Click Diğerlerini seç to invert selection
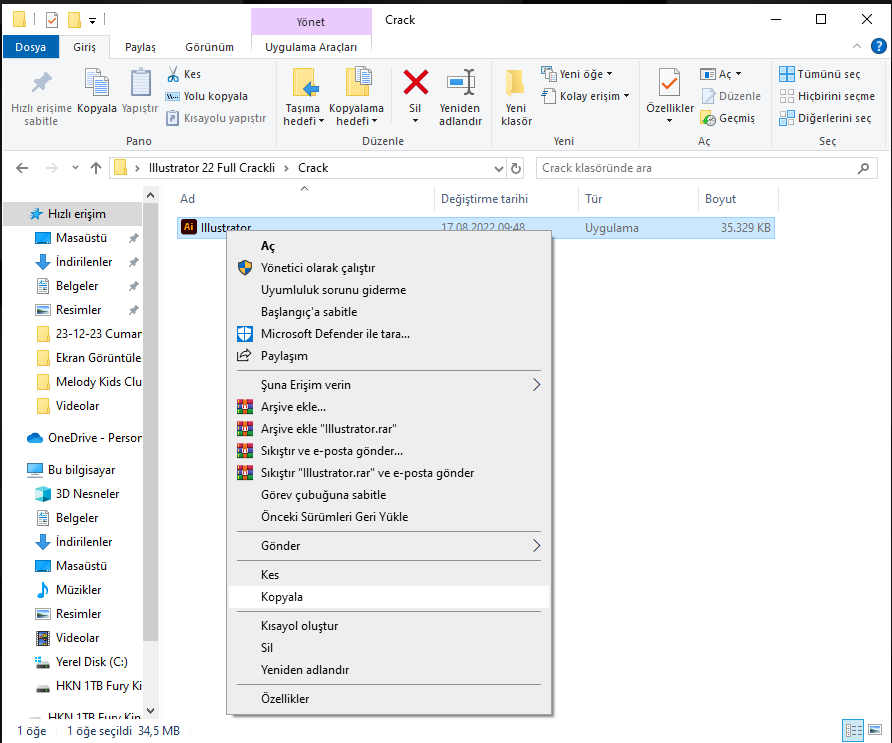The image size is (892, 743). [x=825, y=118]
